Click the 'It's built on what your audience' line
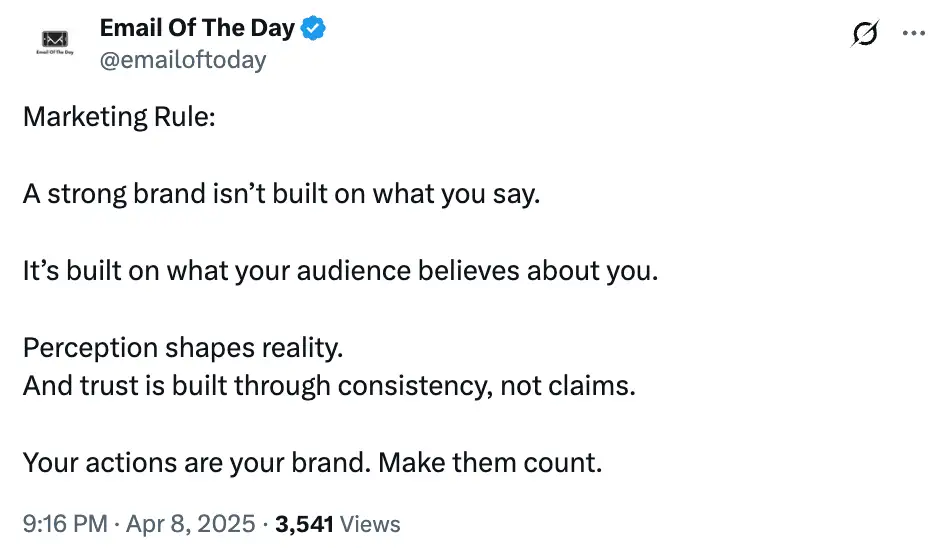940x554 pixels. 341,271
